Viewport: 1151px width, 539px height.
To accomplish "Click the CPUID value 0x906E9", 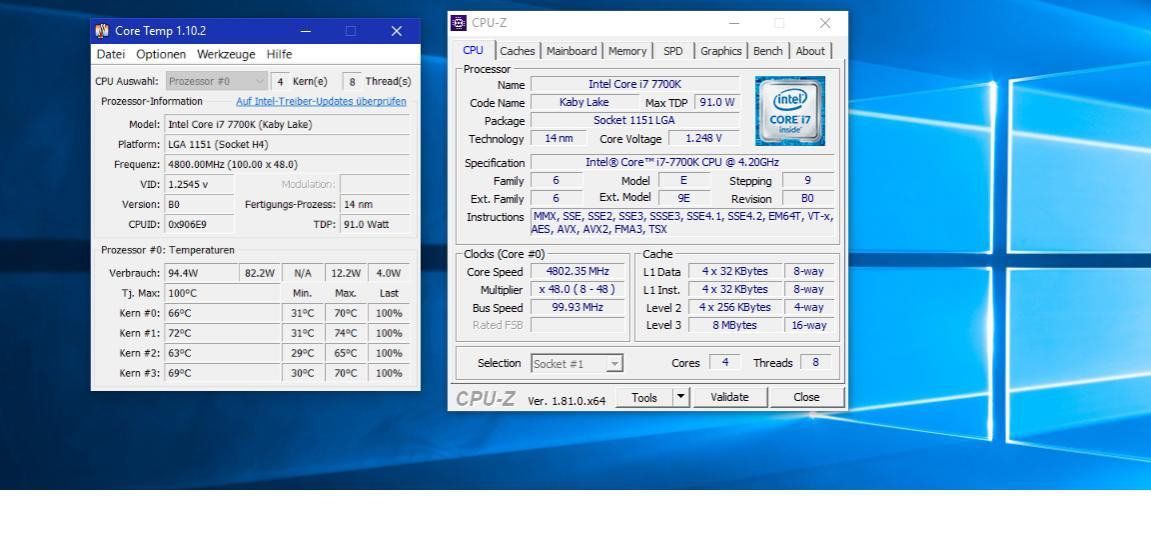I will pos(200,225).
